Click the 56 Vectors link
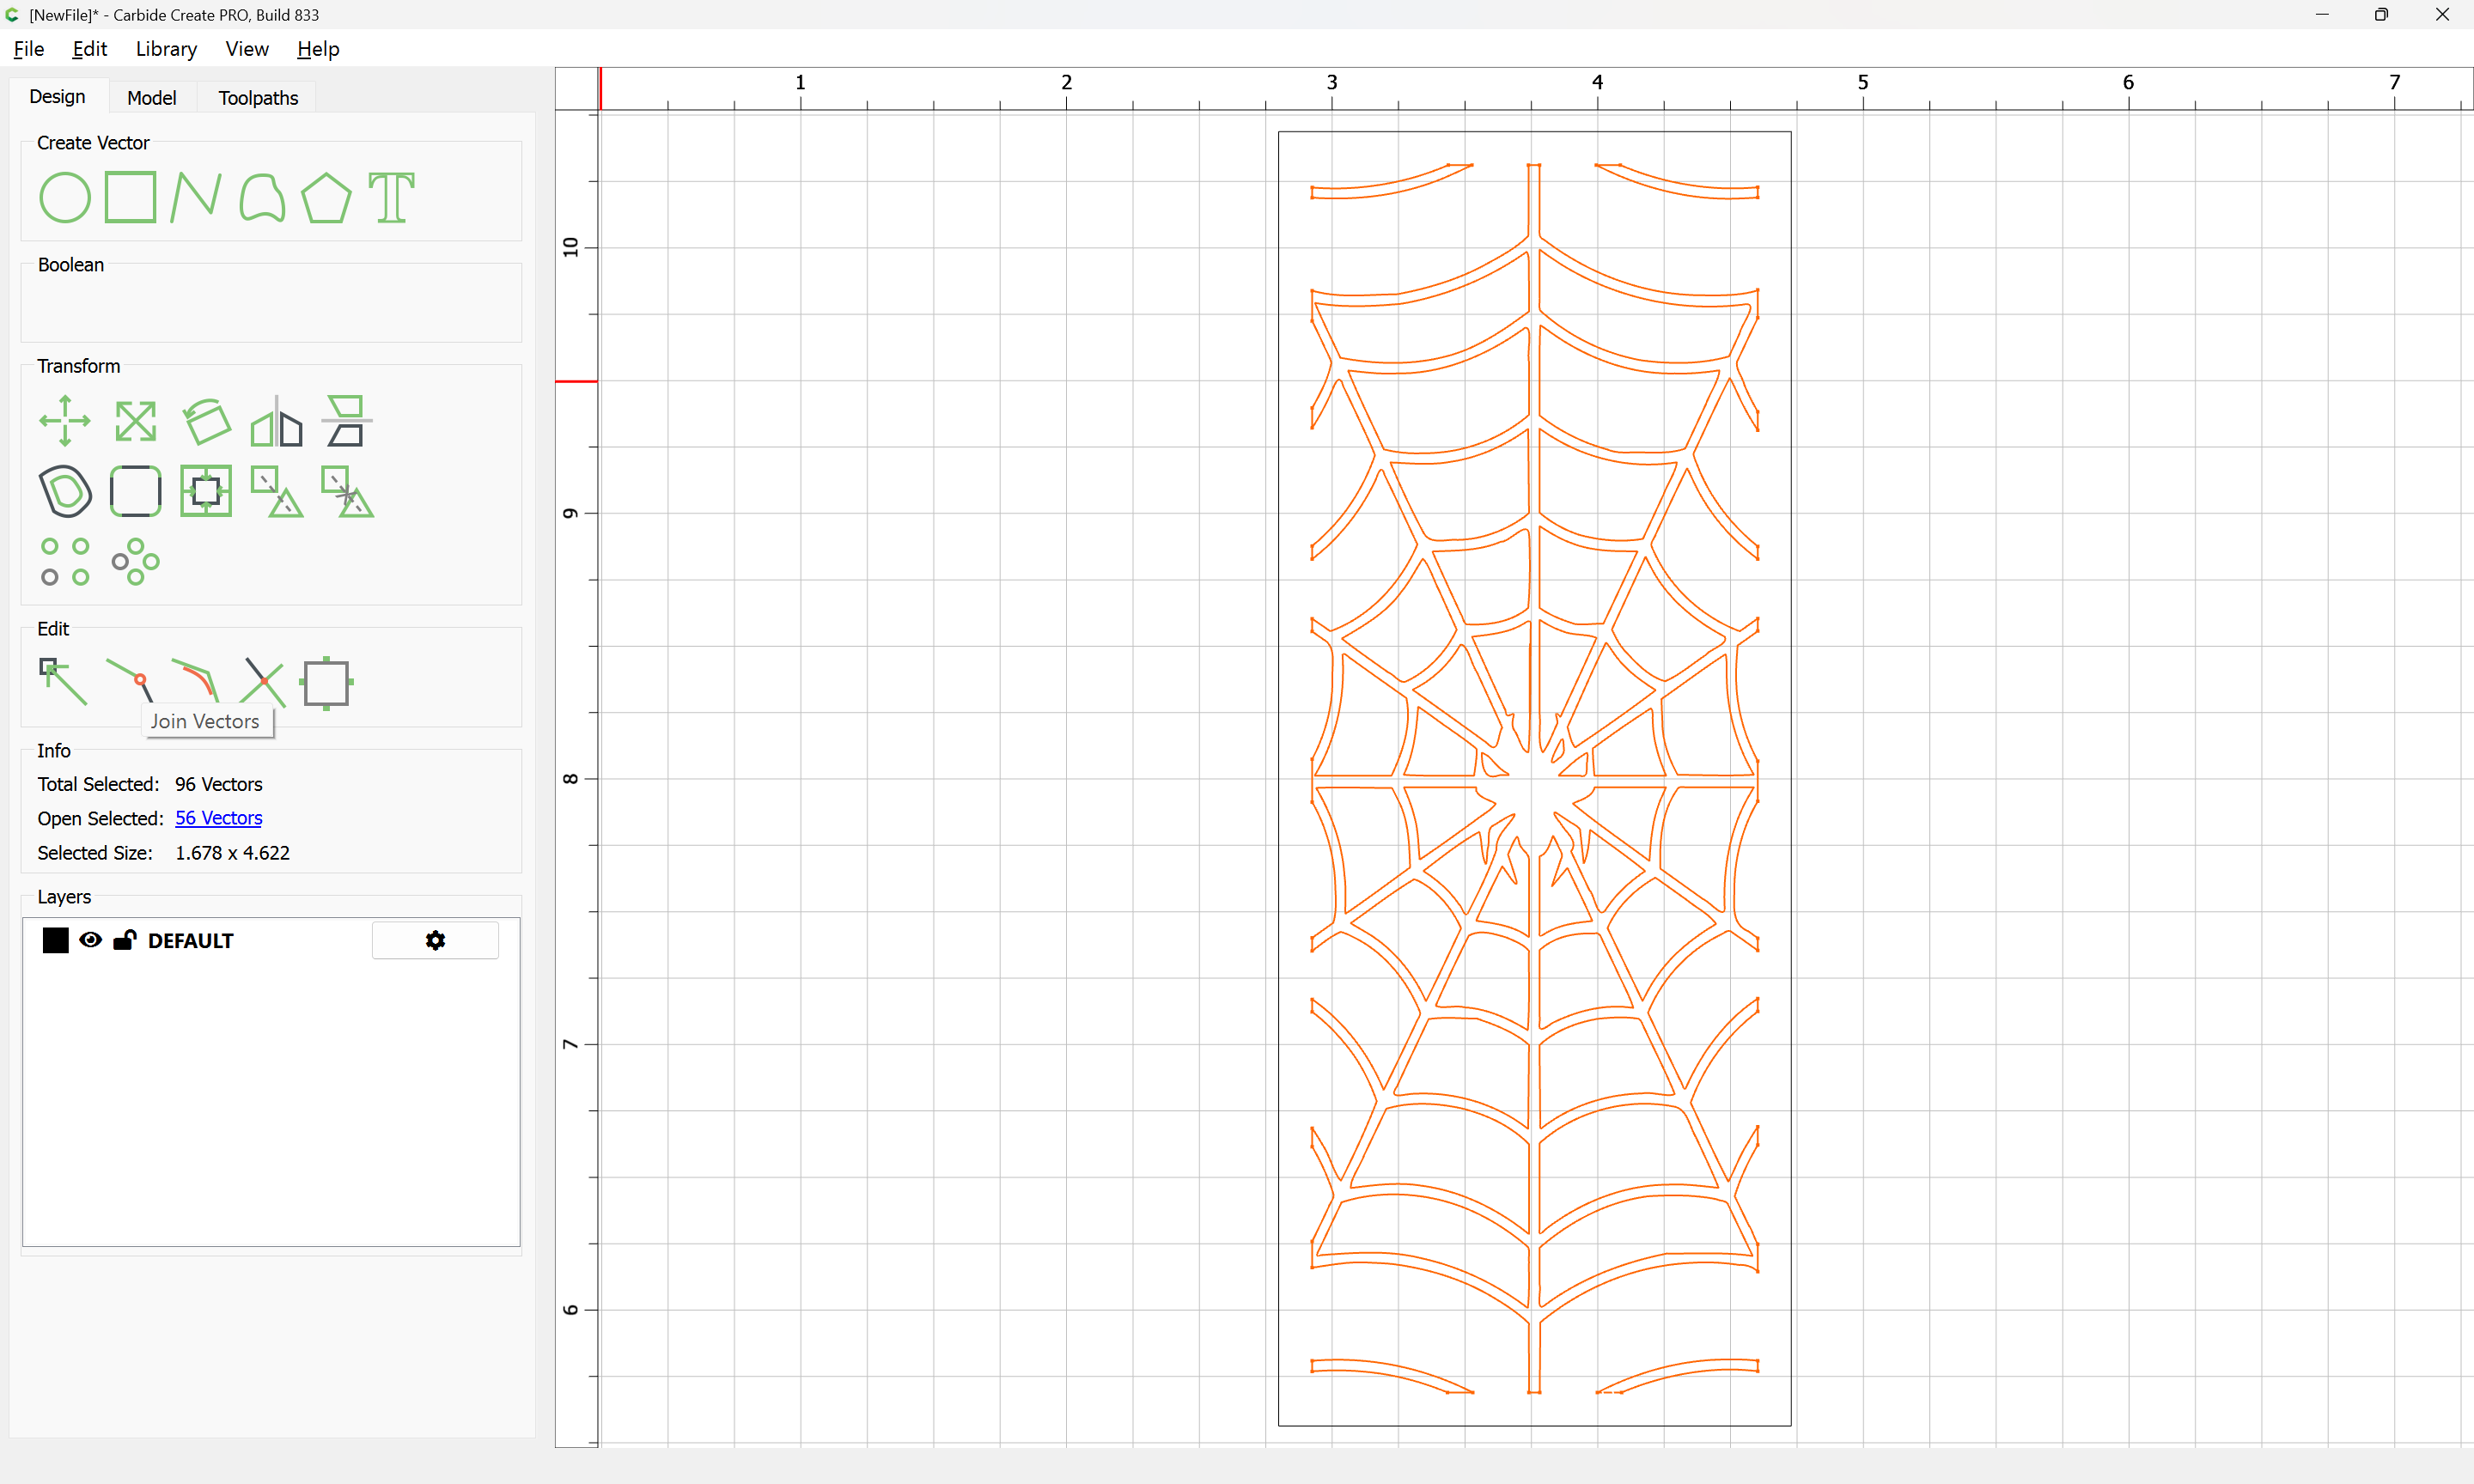This screenshot has width=2474, height=1484. point(218,818)
